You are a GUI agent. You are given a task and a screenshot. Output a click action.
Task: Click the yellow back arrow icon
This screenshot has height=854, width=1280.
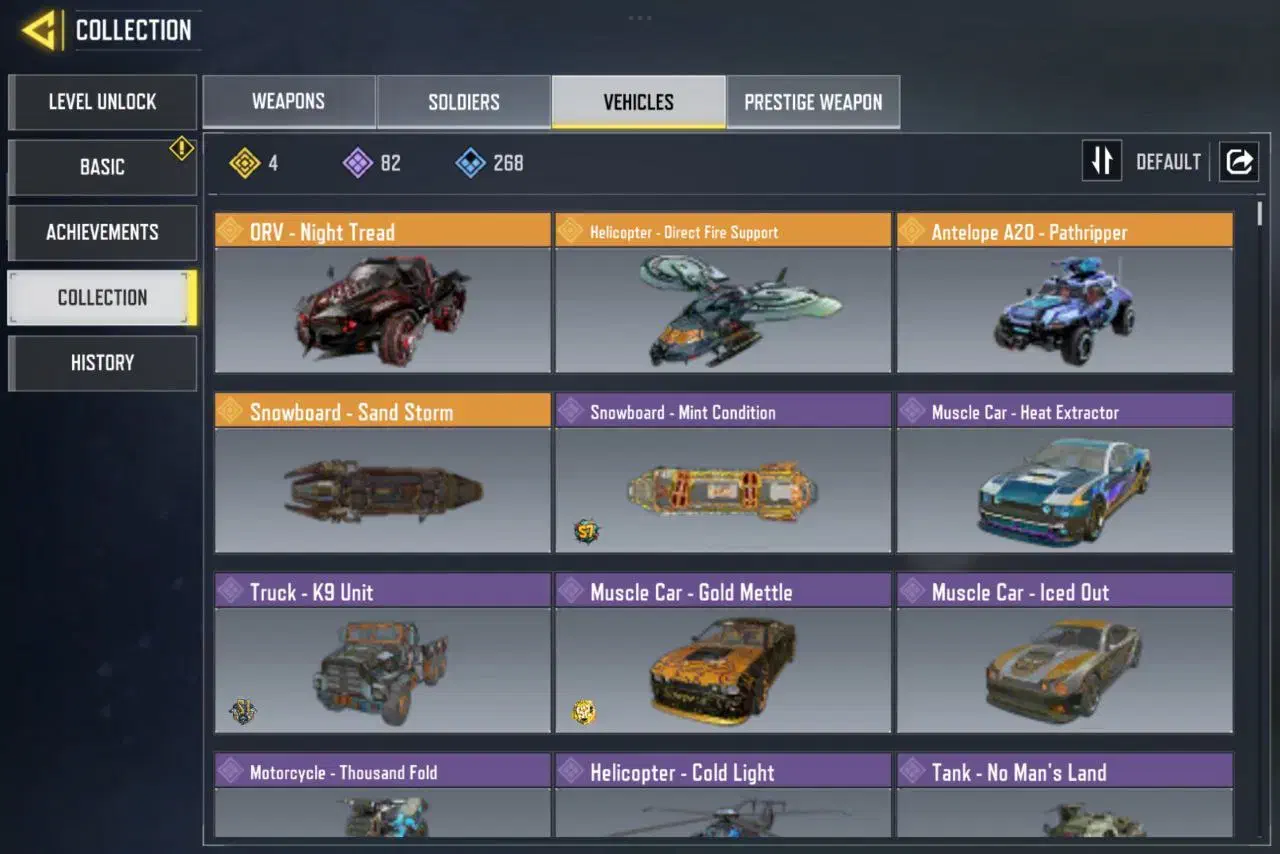coord(40,31)
